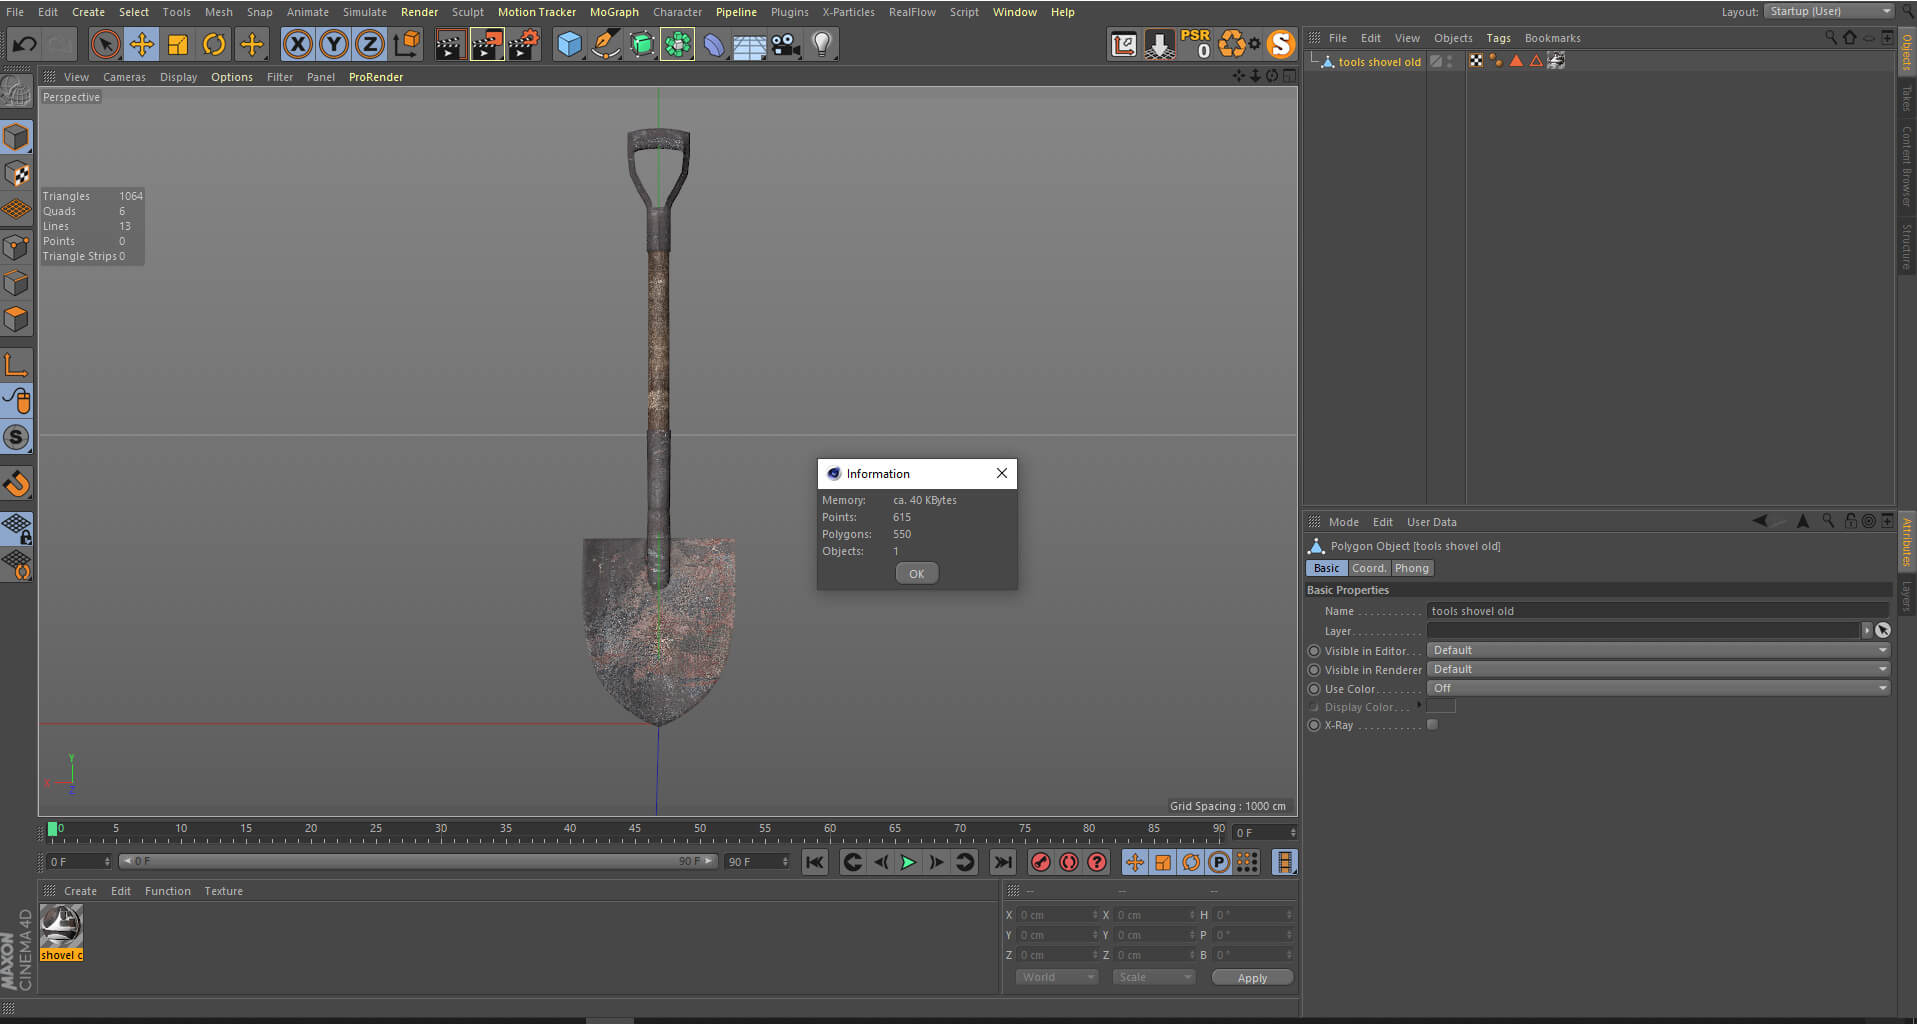Go to start of animation
Viewport: 1917px width, 1024px height.
pos(815,862)
